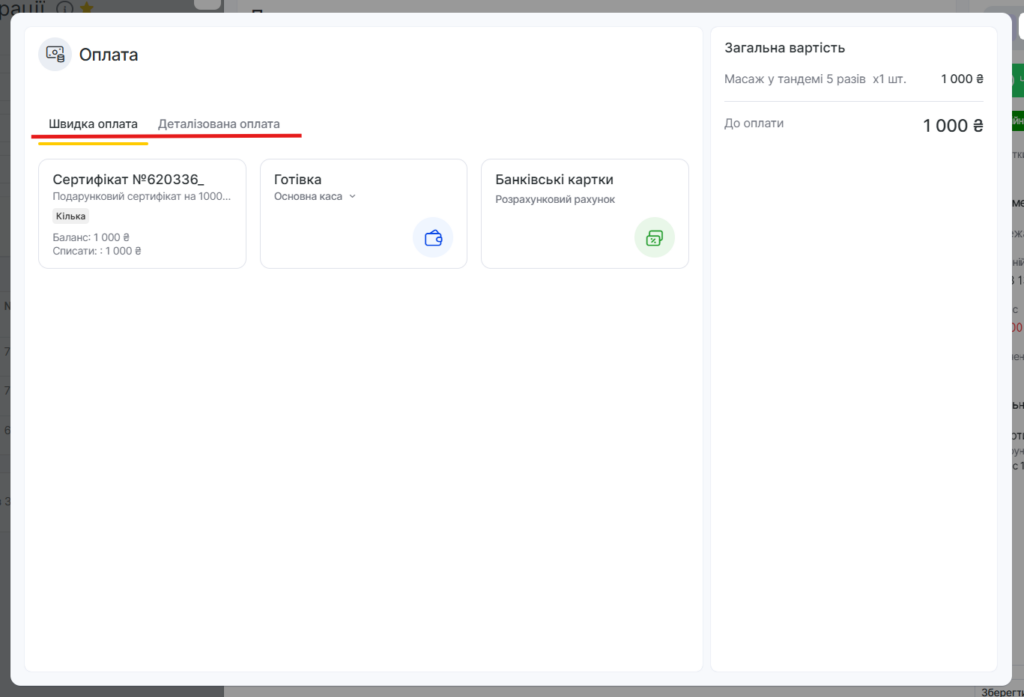
Task: Click the info circle icon next to the star
Action: (65, 7)
